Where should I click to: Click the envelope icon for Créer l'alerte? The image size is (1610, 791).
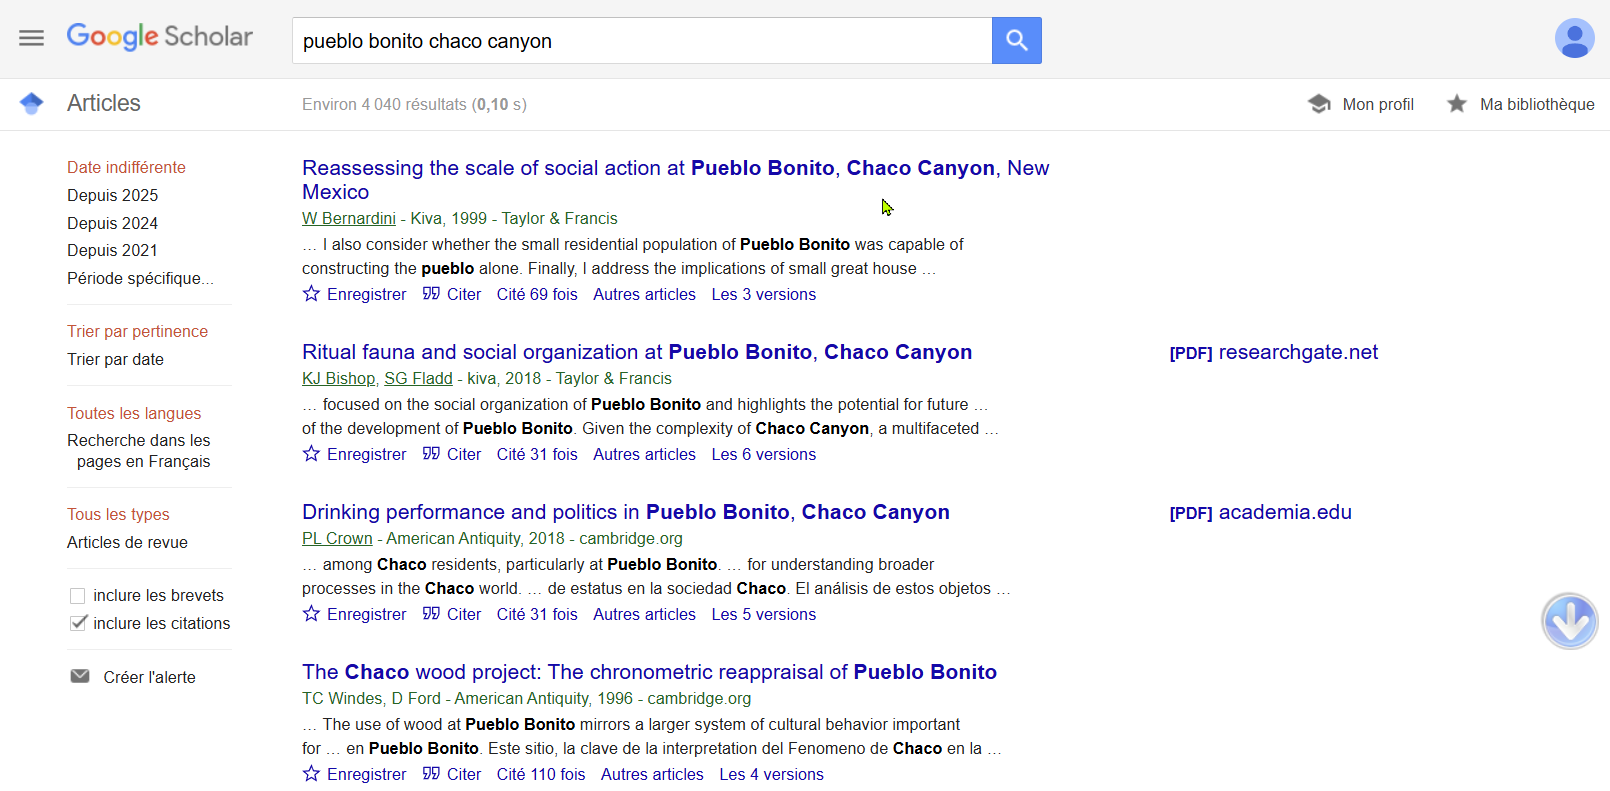tap(80, 677)
